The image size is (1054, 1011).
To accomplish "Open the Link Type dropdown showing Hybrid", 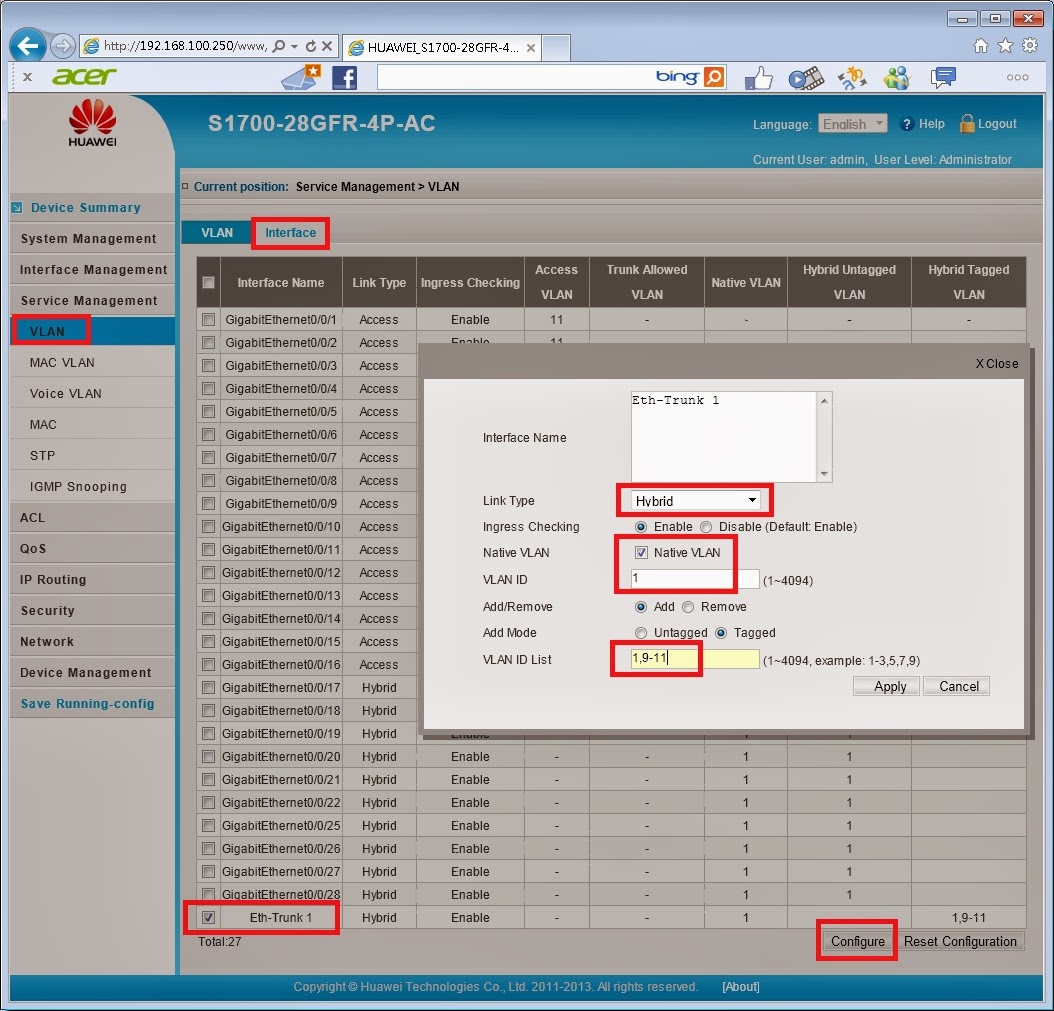I will point(694,500).
